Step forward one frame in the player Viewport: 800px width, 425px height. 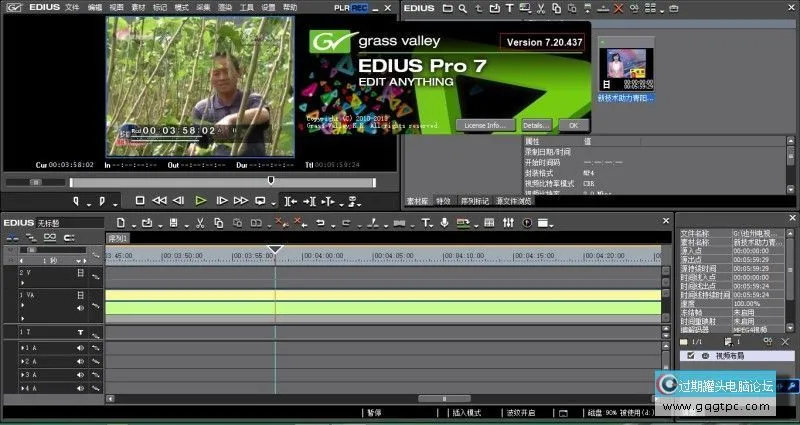click(x=222, y=201)
